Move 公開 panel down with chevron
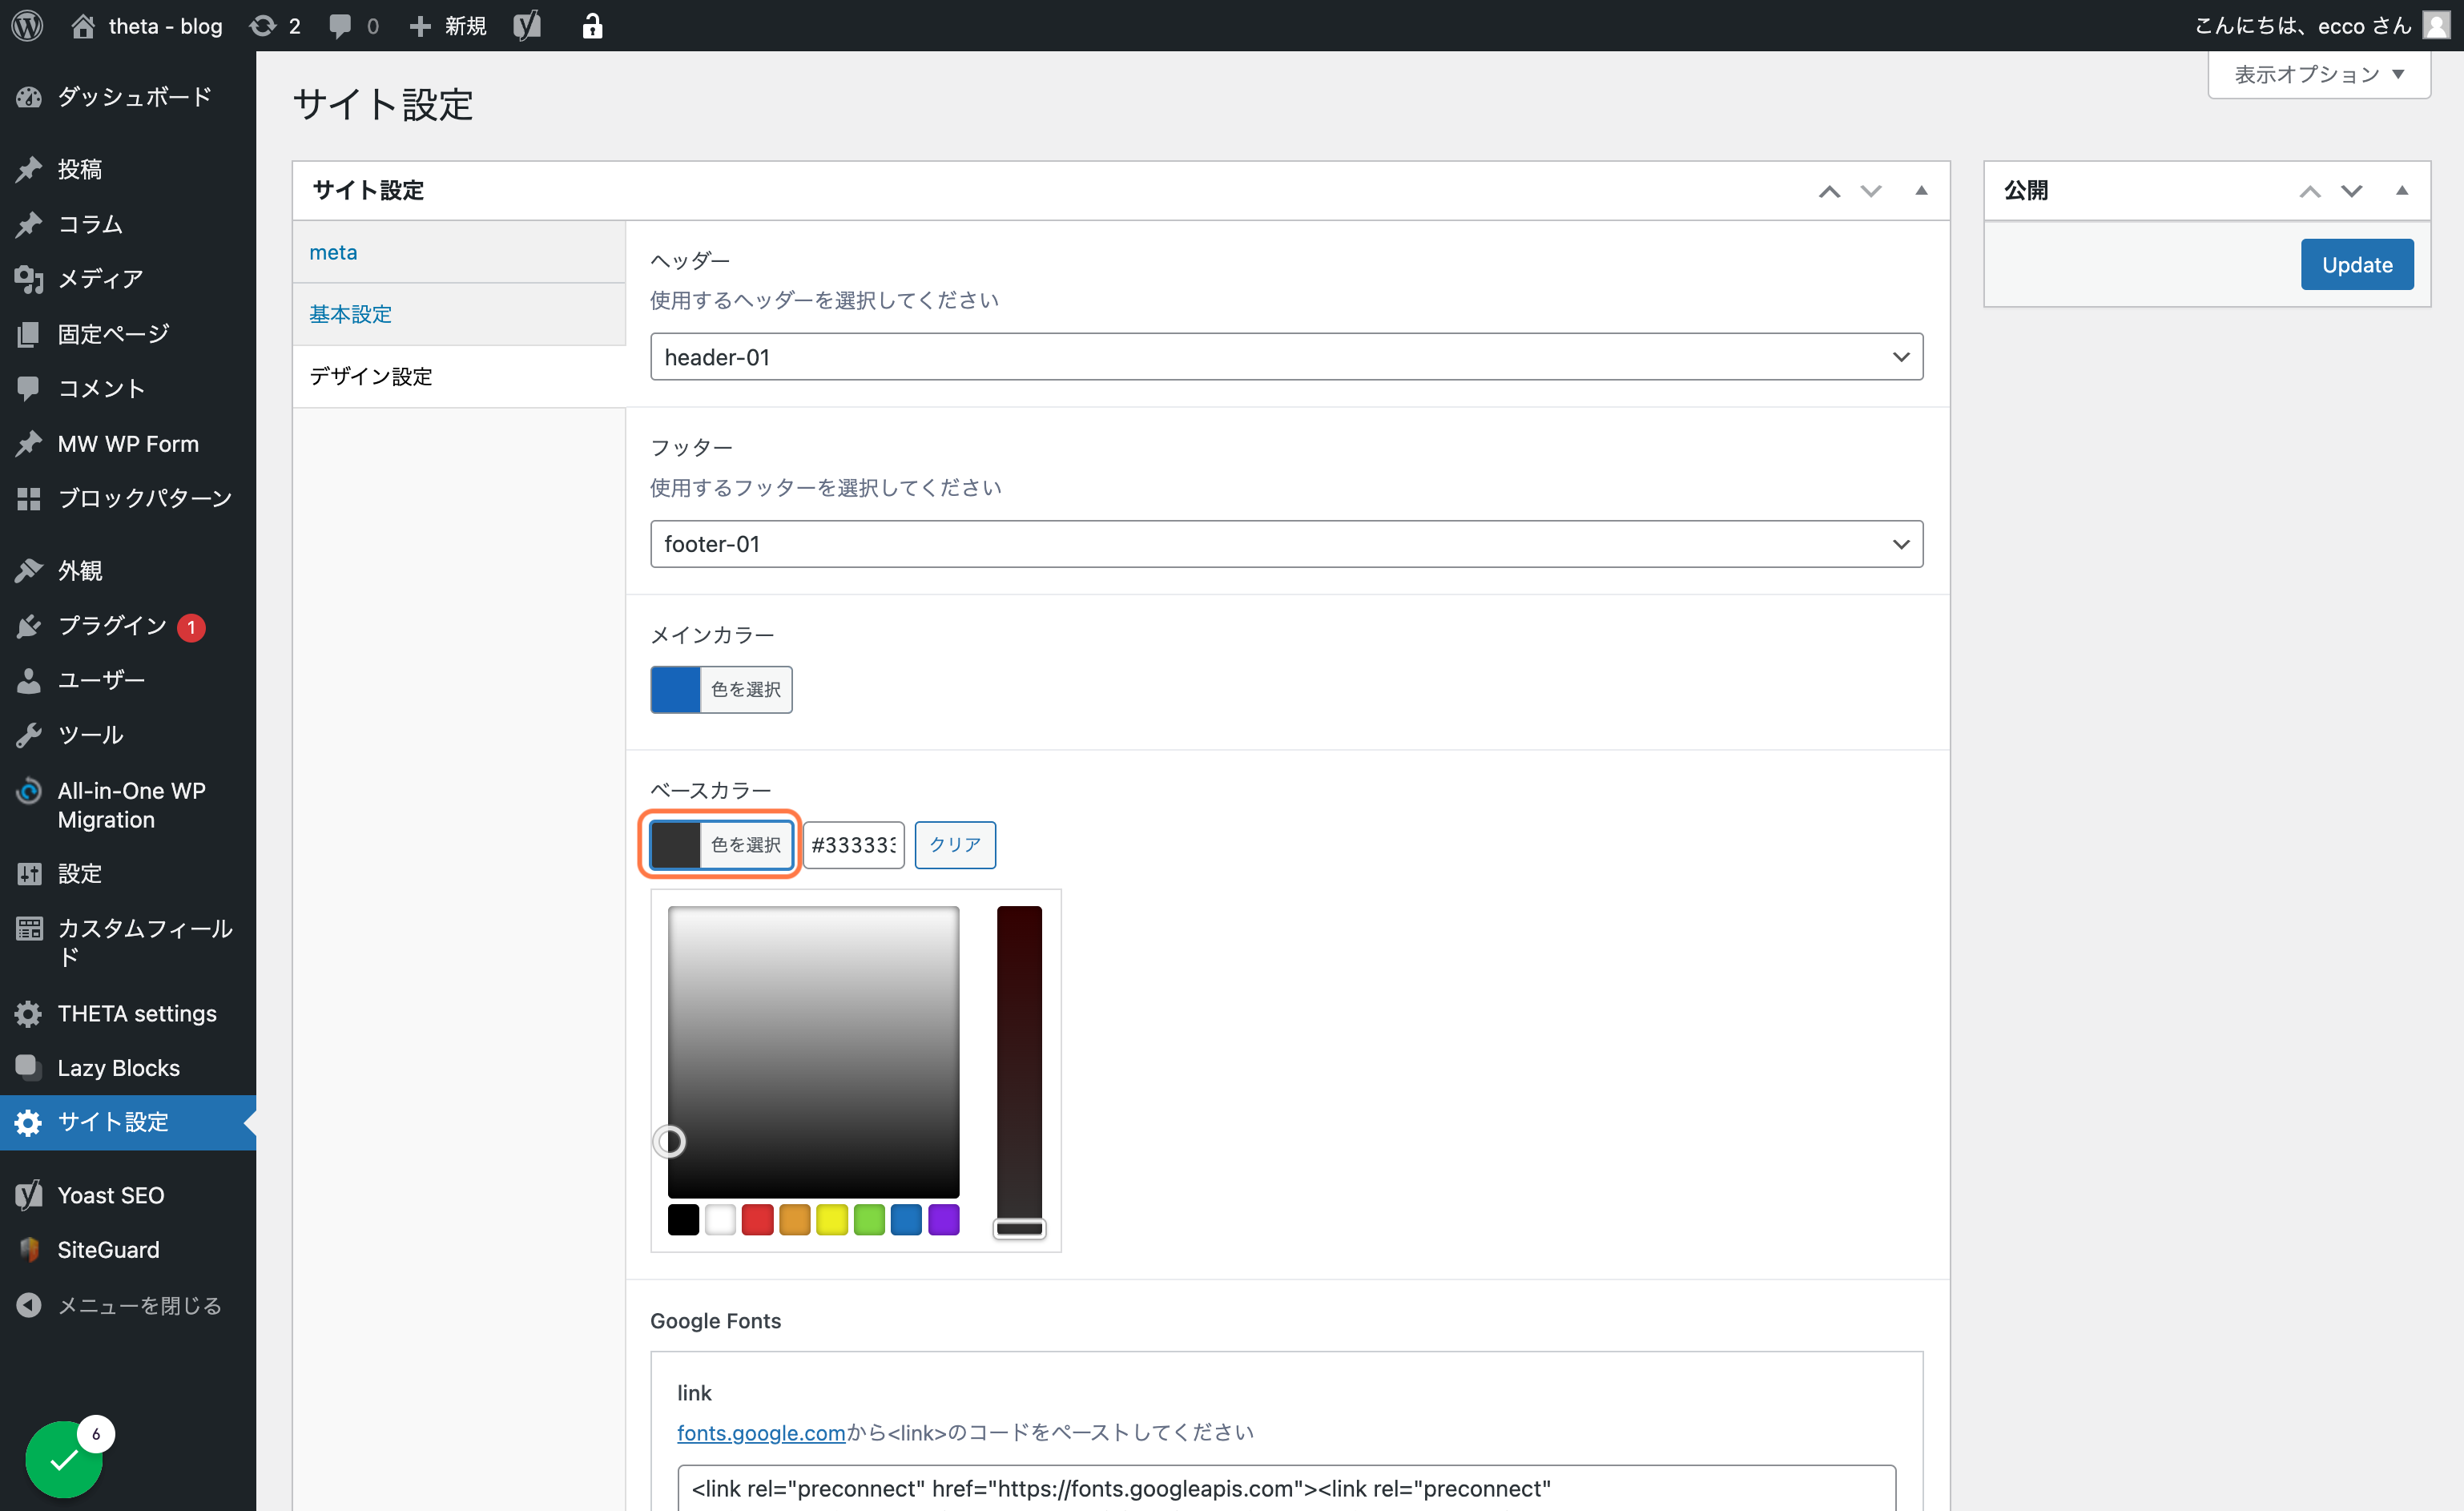2464x1511 pixels. tap(2352, 190)
